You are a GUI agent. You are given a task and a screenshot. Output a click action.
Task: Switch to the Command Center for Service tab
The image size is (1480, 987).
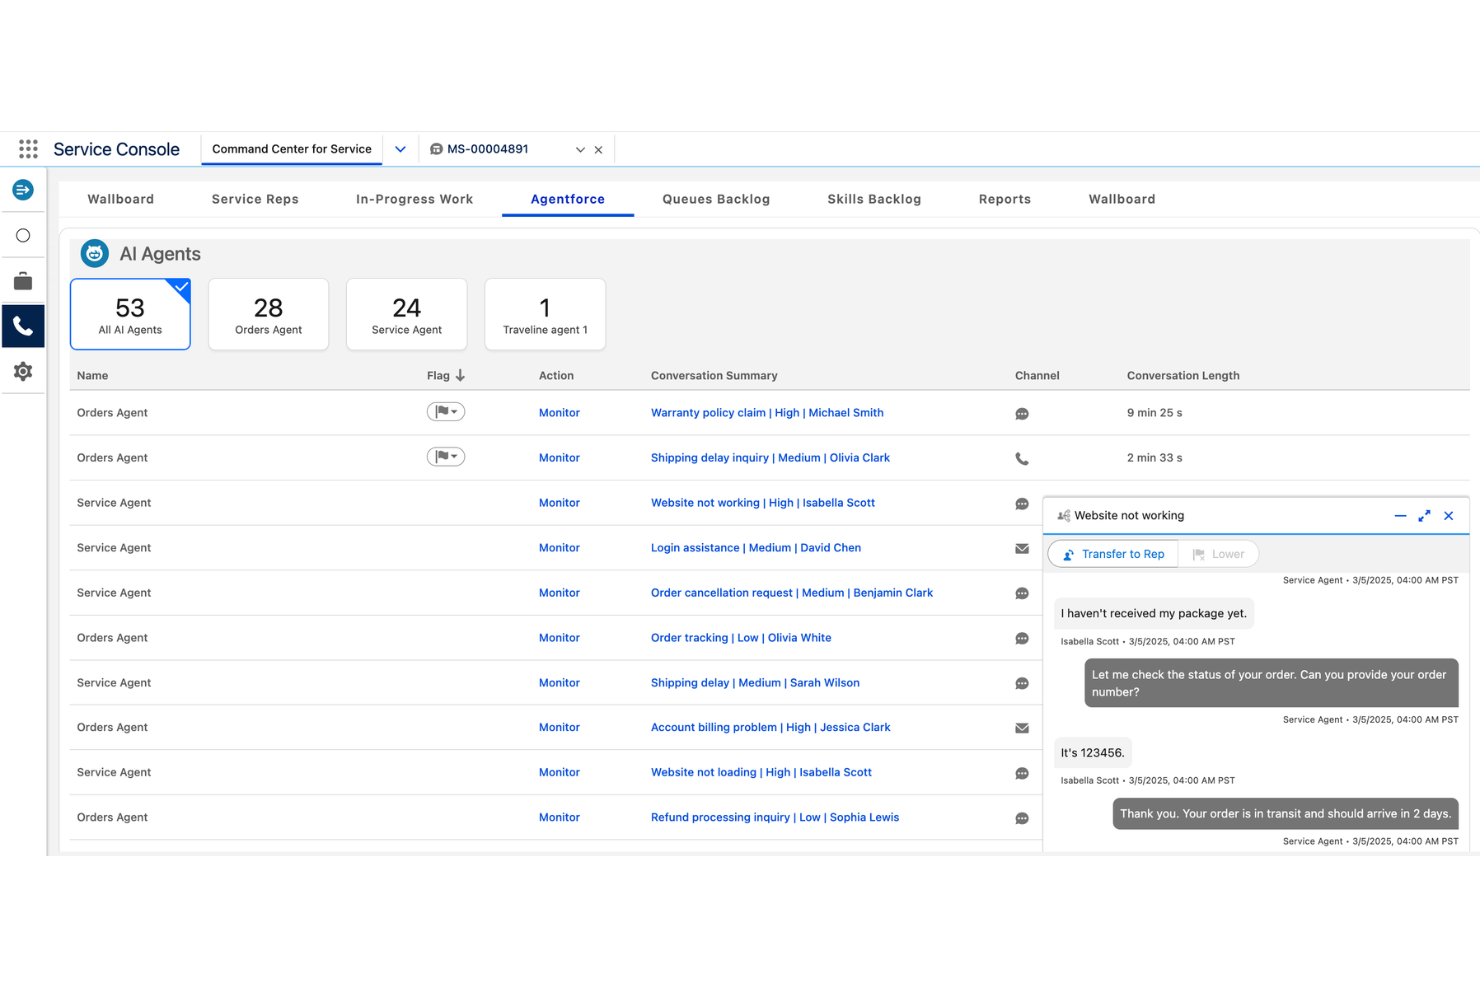292,149
